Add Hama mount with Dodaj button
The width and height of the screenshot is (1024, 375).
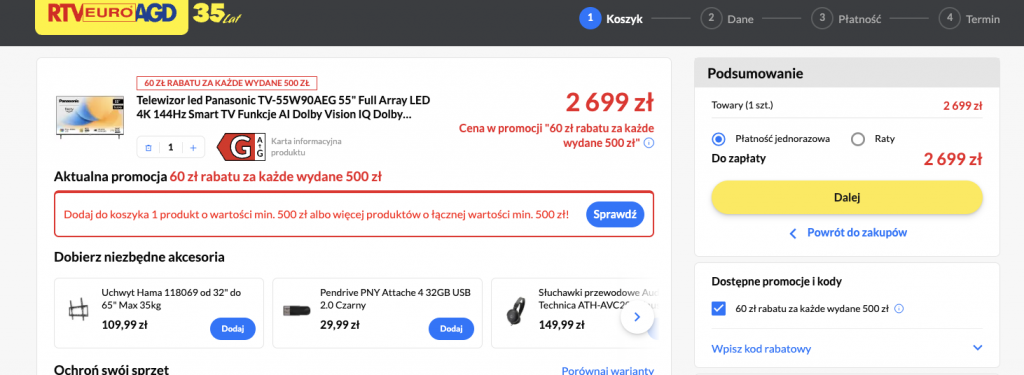[232, 329]
